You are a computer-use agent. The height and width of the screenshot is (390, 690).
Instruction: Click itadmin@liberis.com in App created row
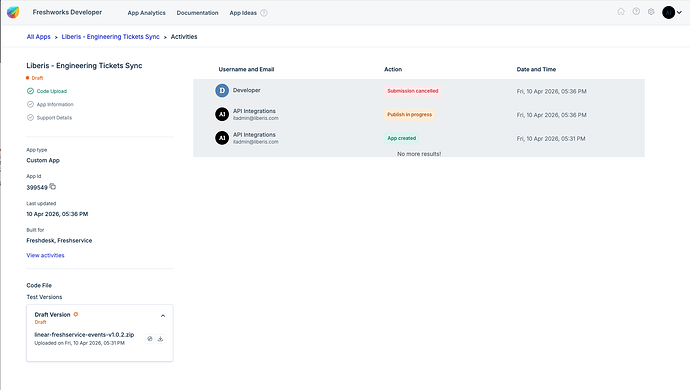click(256, 142)
